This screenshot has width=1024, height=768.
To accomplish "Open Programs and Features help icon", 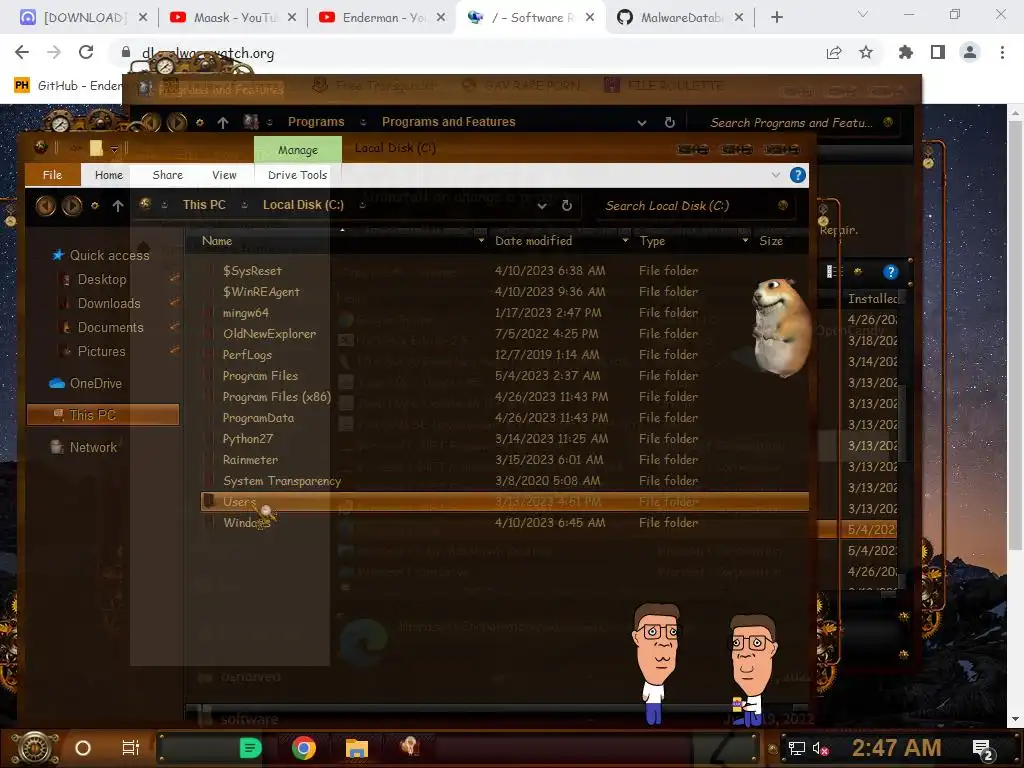I will (890, 272).
